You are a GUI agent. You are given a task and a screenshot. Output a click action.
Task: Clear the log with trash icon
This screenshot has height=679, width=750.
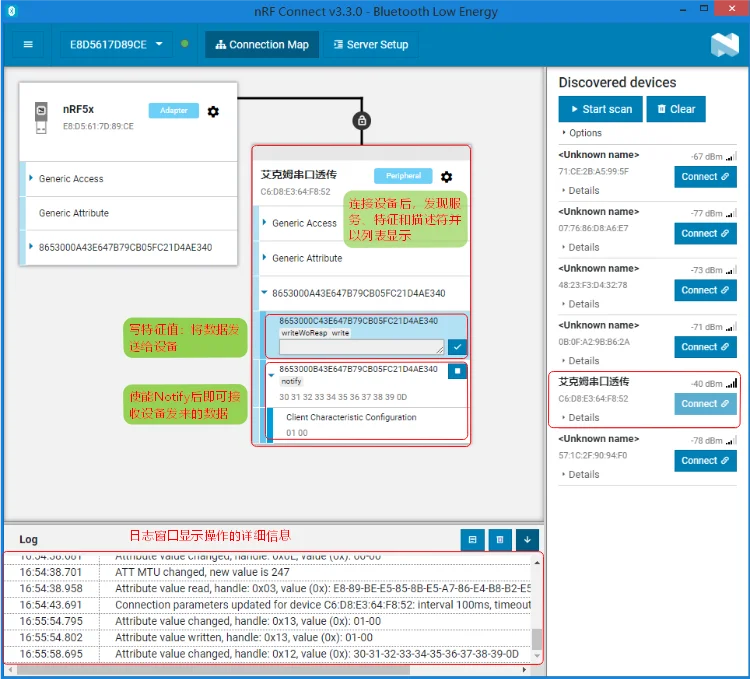tap(500, 540)
